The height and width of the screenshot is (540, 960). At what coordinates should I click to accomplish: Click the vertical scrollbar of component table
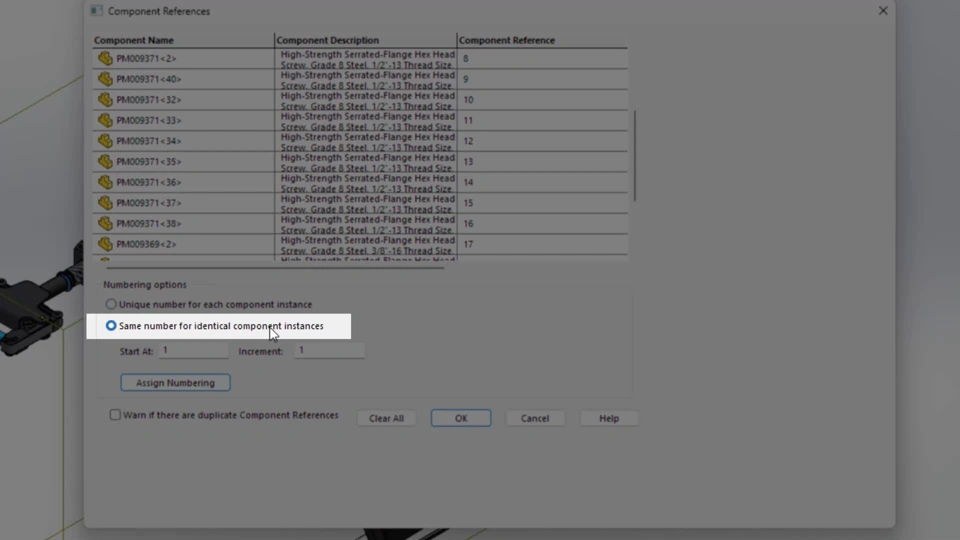click(635, 156)
